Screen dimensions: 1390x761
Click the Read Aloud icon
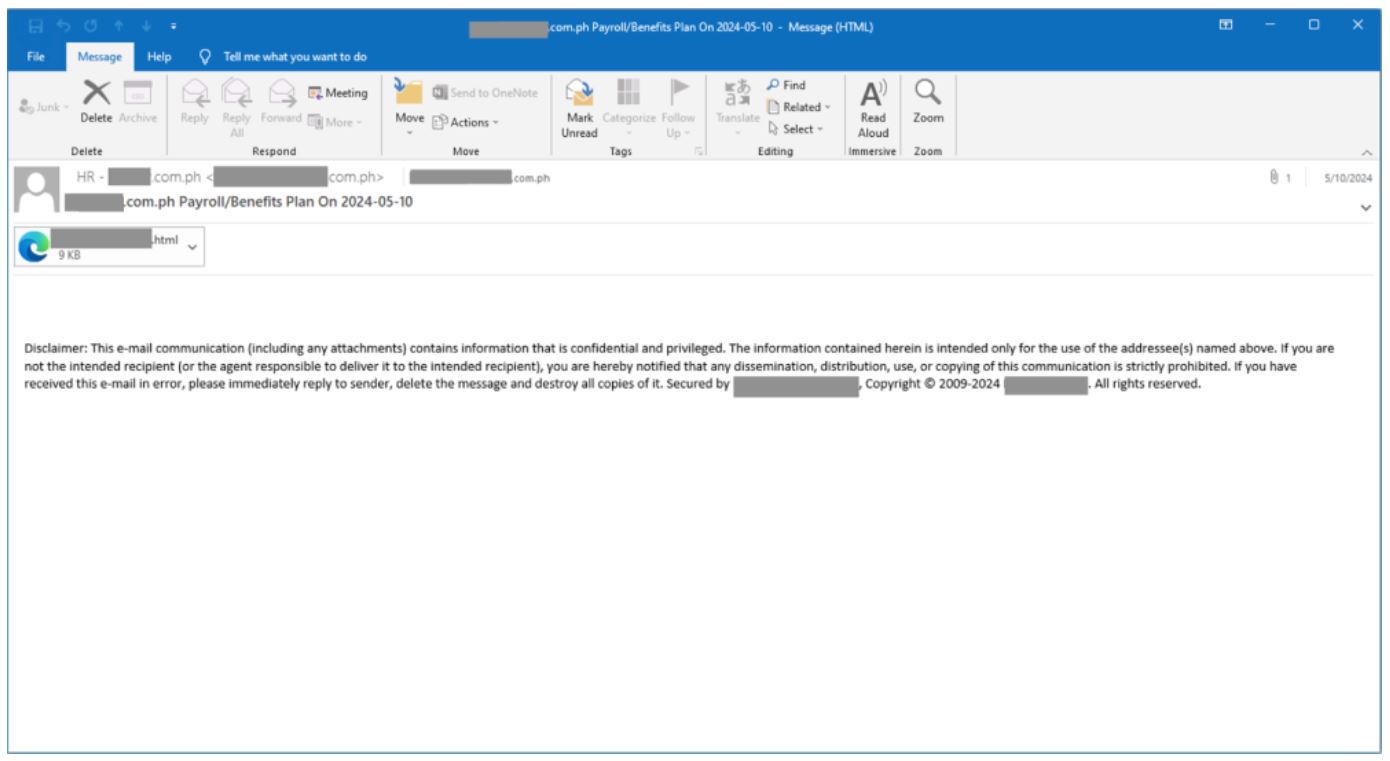(873, 93)
